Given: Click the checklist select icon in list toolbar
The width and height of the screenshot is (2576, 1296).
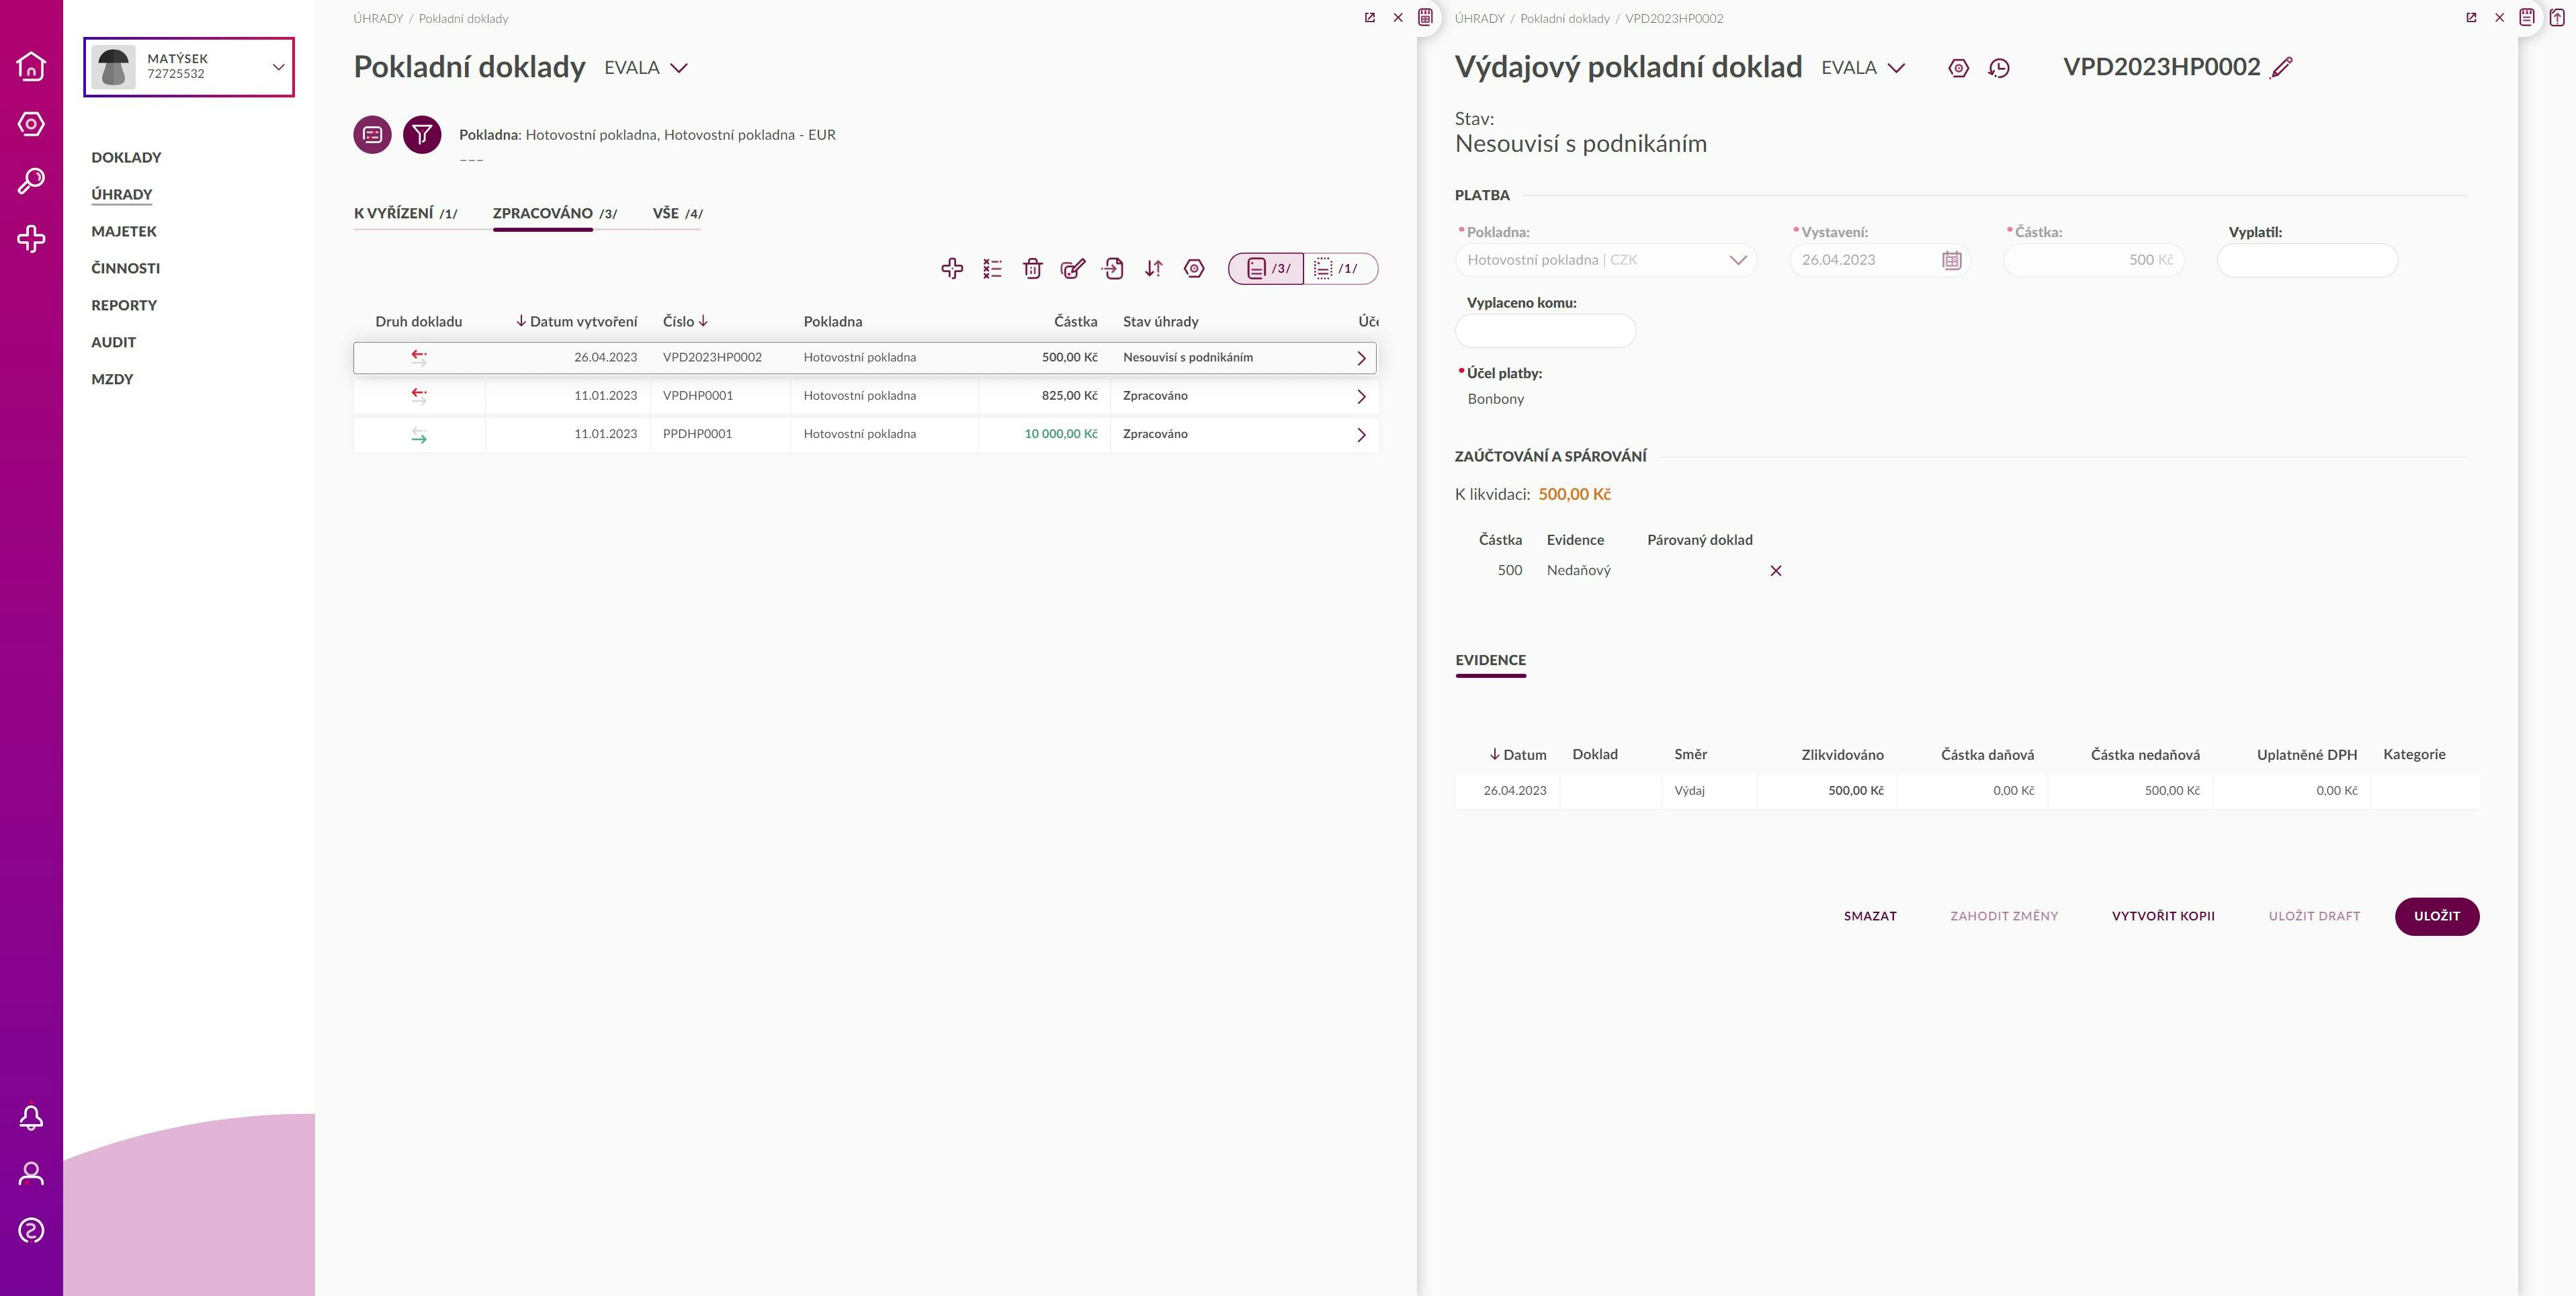Looking at the screenshot, I should (x=992, y=268).
